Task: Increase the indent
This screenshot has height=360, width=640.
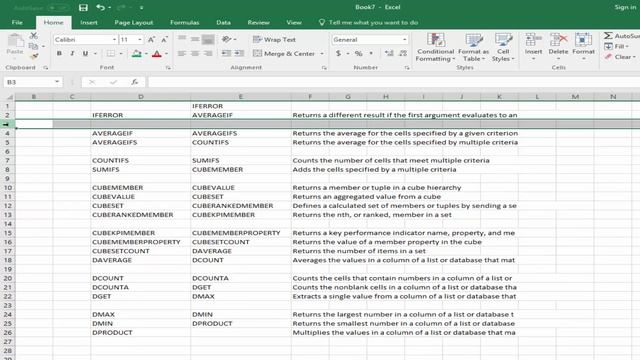Action: (239, 53)
